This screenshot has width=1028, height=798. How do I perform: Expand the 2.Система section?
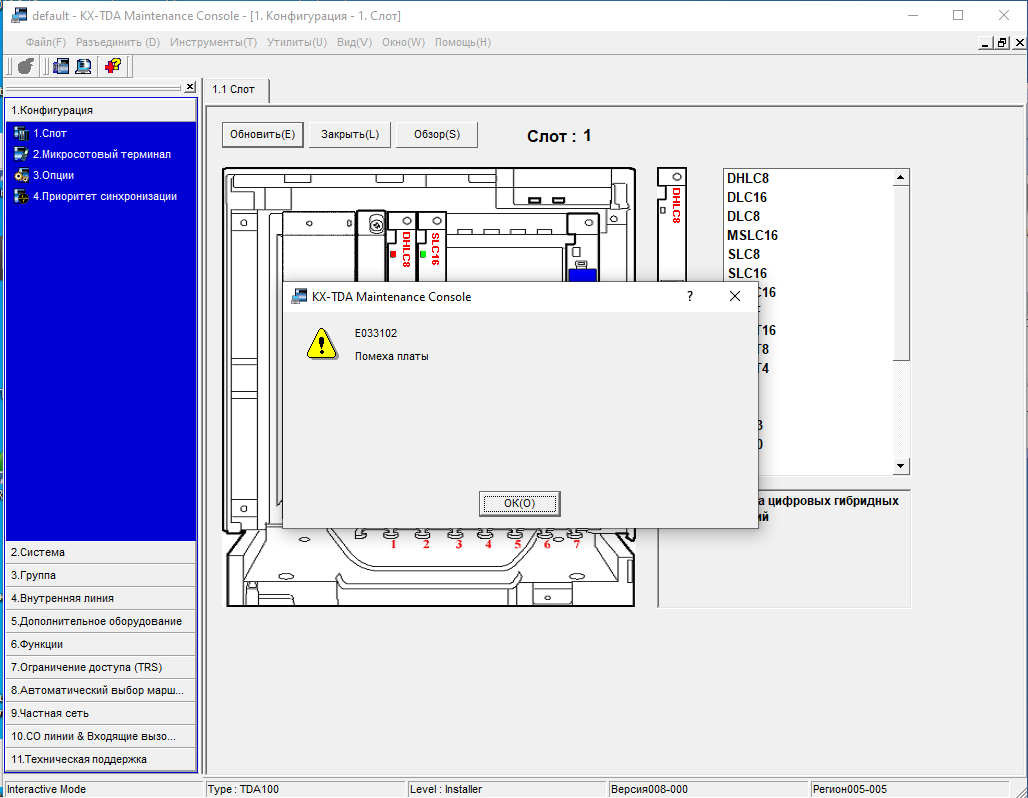101,552
